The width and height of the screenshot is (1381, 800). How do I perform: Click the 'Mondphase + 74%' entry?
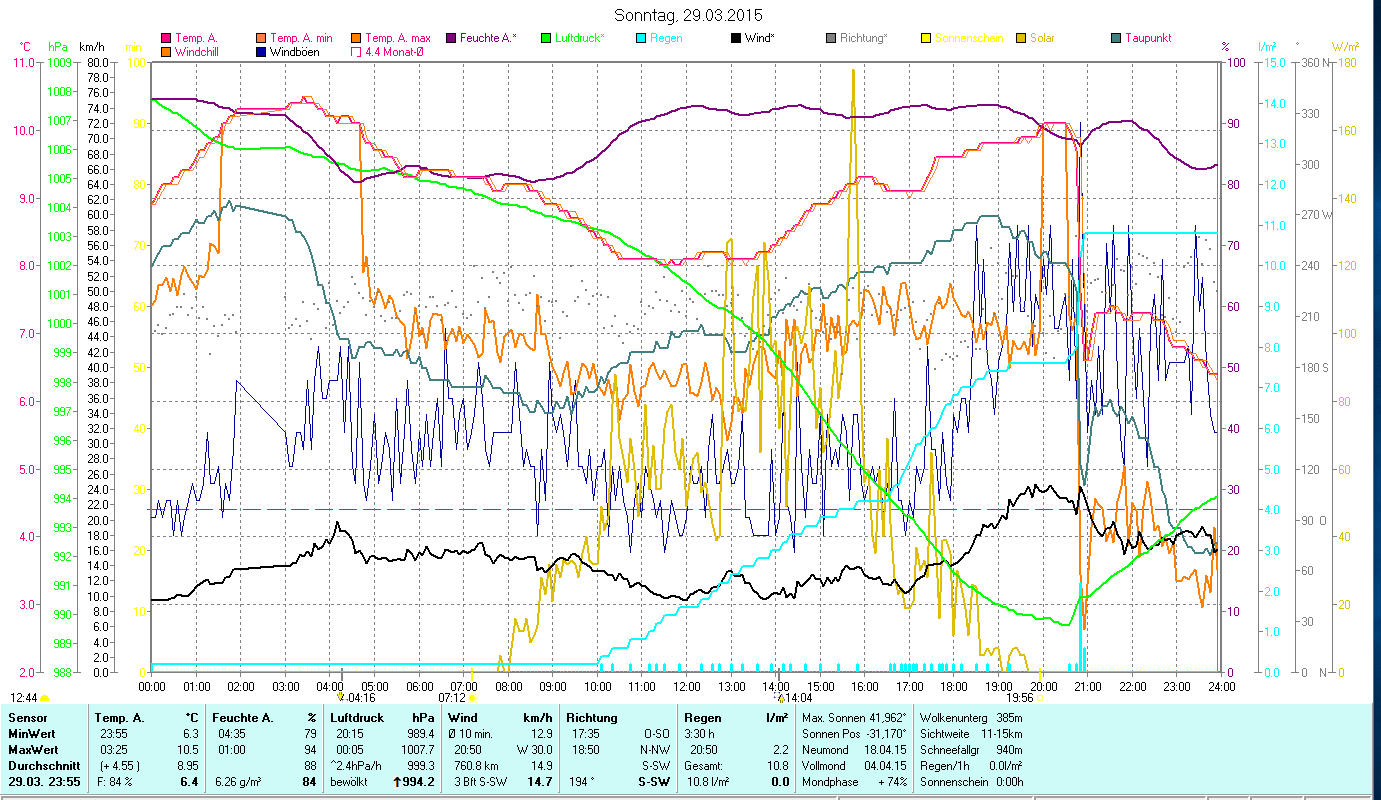[x=853, y=782]
